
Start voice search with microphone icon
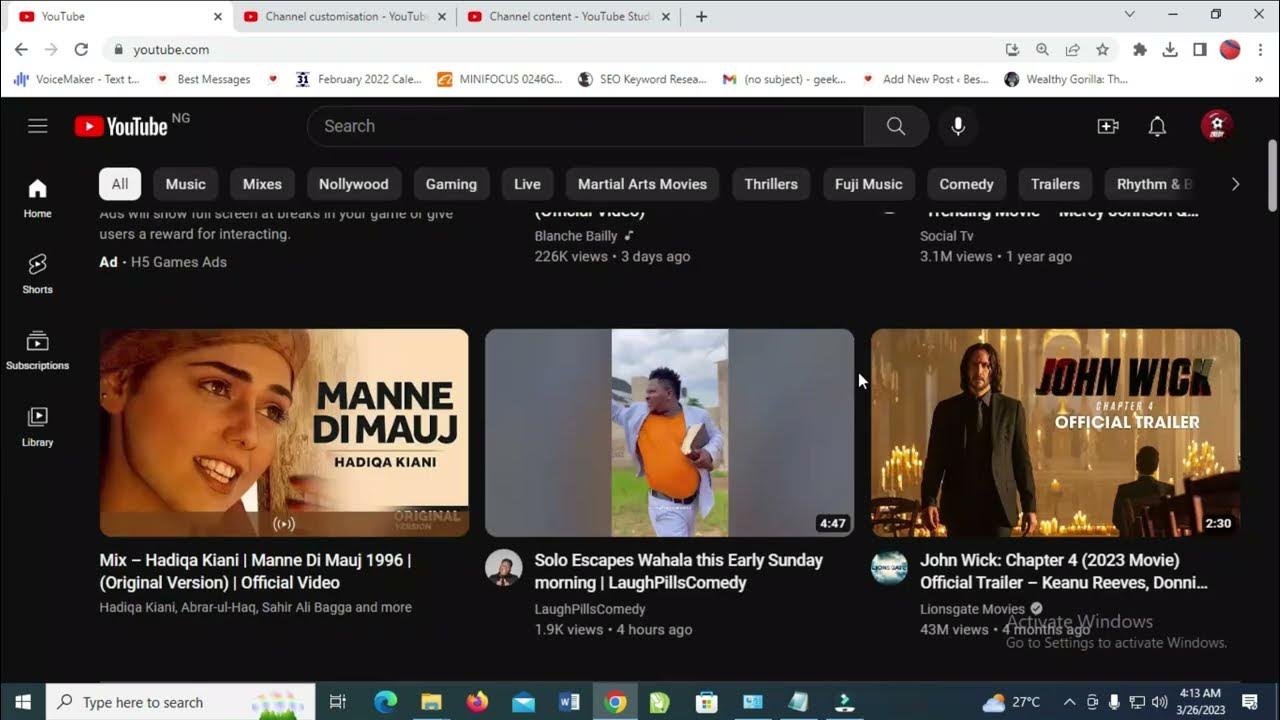(958, 126)
